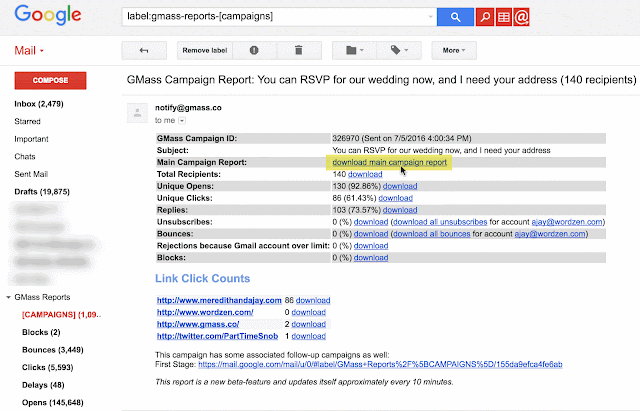Image resolution: width=640 pixels, height=411 pixels.
Task: Open the First Stage follow-up campaign link
Action: [380, 364]
